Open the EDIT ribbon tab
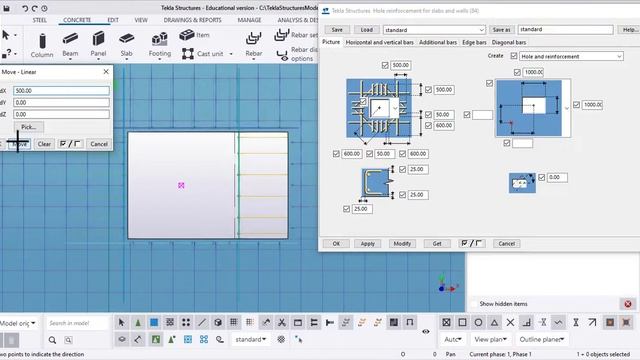 [x=113, y=20]
